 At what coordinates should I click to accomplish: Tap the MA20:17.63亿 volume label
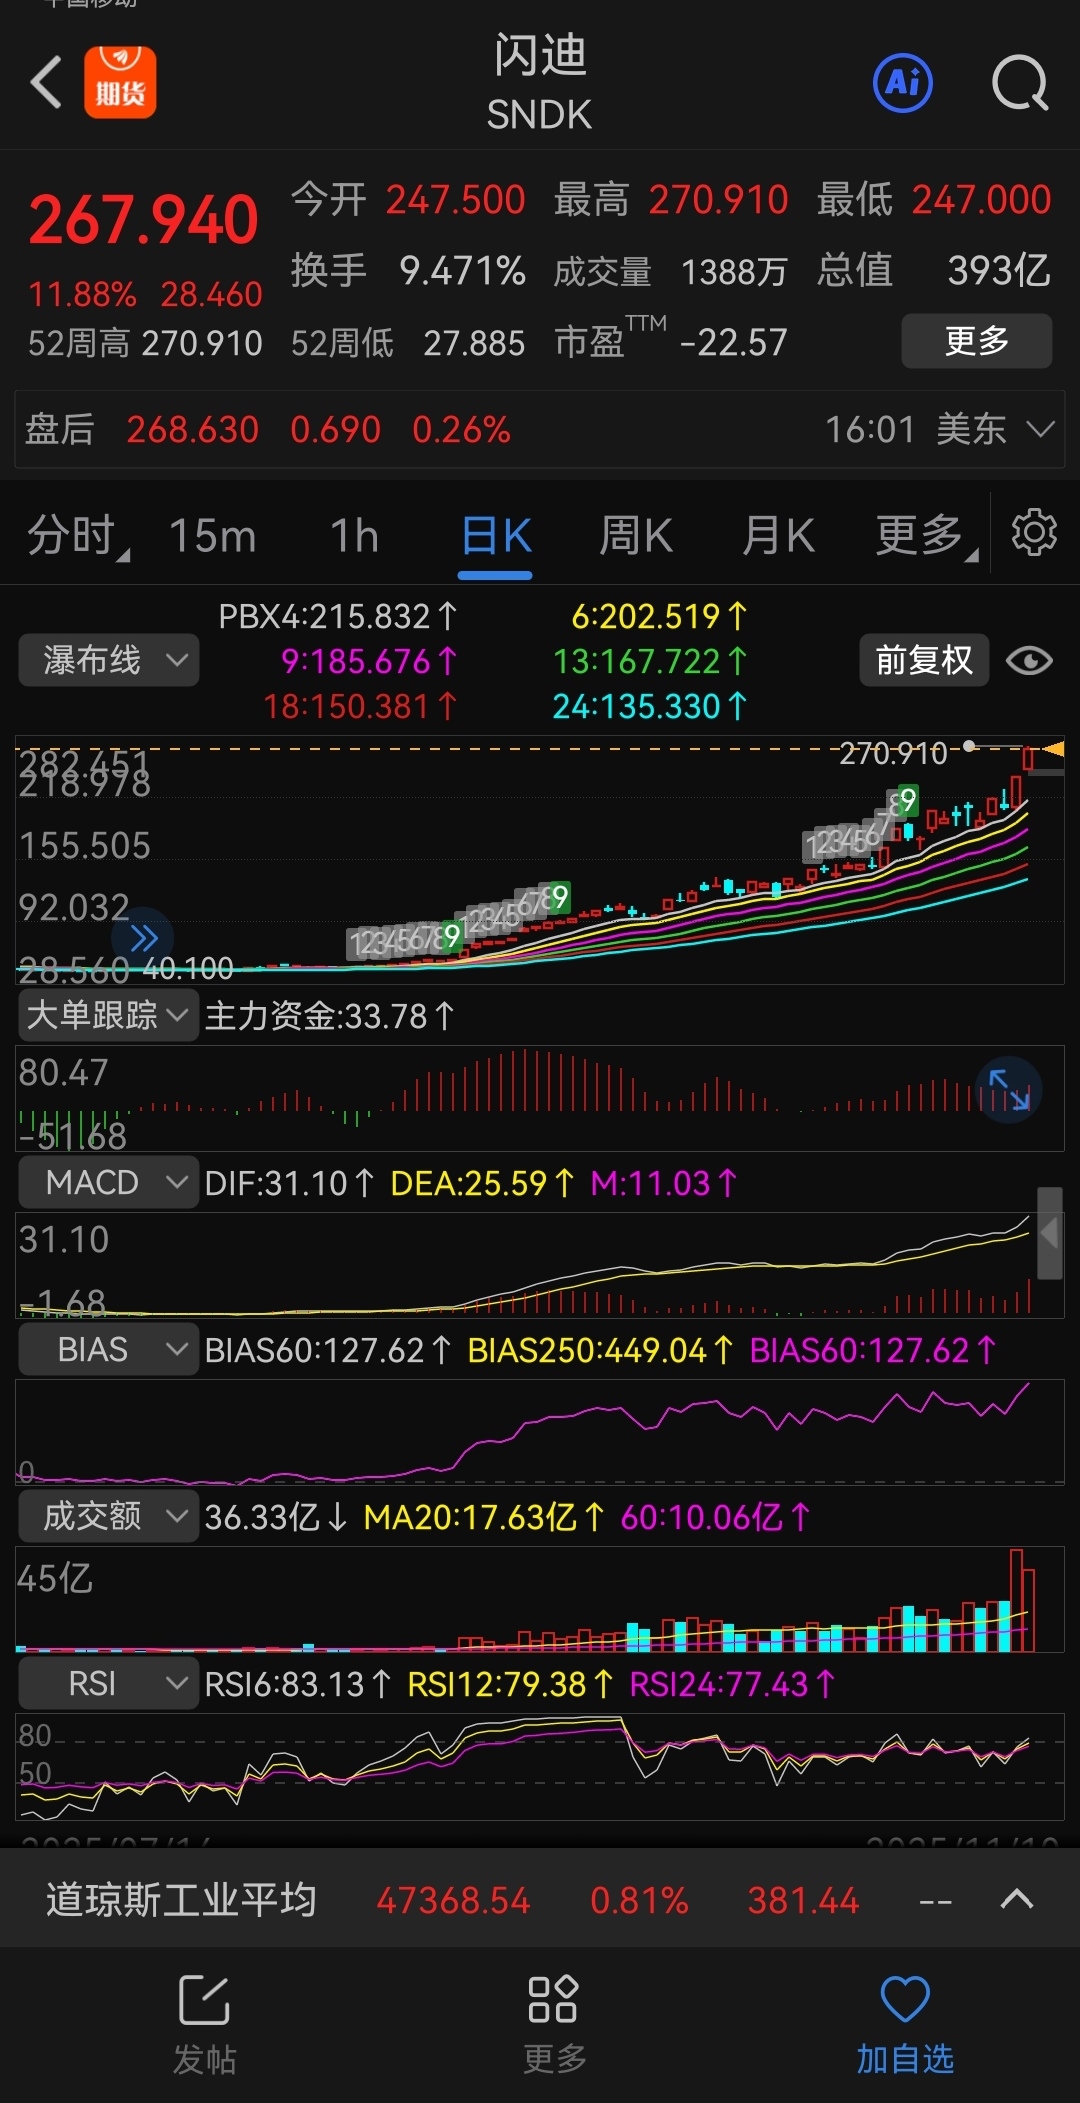(484, 1517)
